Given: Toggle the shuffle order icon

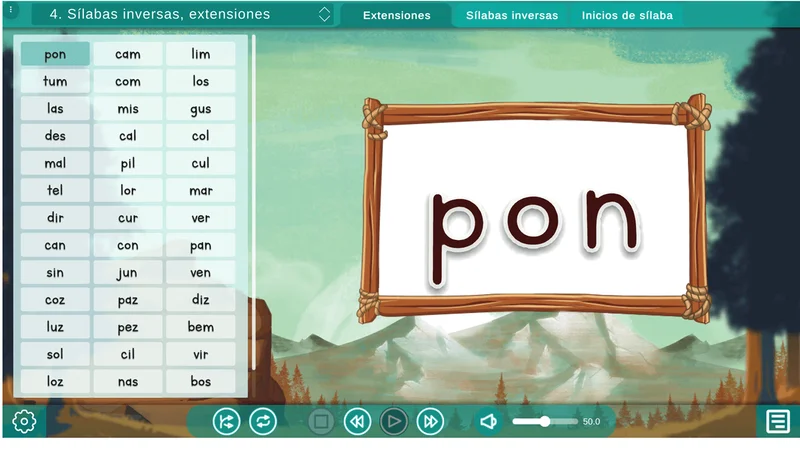Looking at the screenshot, I should [226, 421].
